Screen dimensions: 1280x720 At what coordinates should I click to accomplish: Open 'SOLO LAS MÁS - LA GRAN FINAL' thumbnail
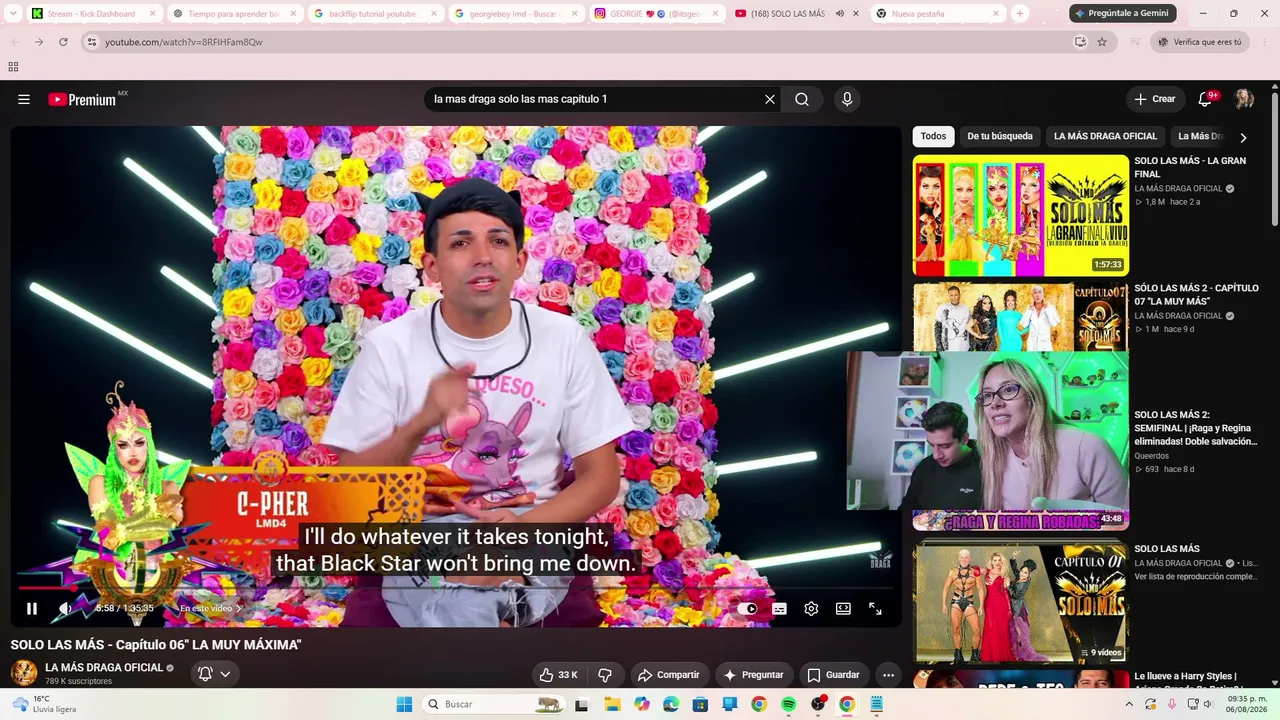(1021, 215)
